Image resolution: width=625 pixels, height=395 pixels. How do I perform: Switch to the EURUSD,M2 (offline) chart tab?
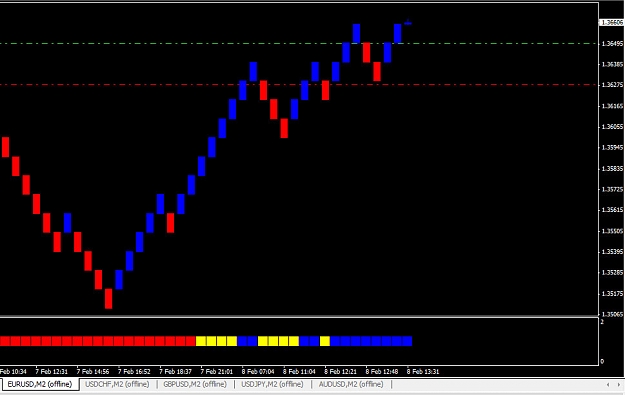[x=40, y=384]
